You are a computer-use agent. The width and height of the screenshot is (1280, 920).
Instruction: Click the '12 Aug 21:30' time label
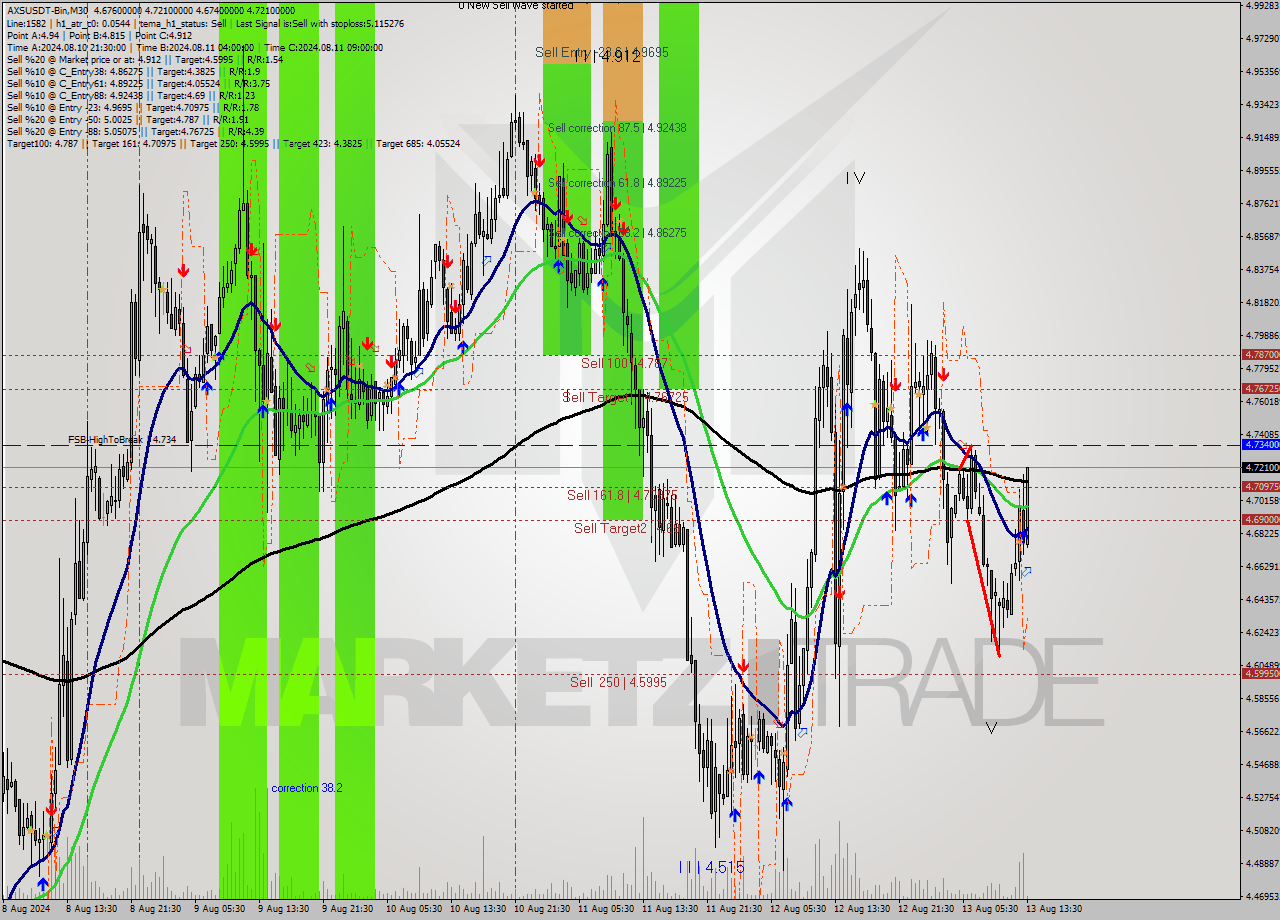[927, 910]
